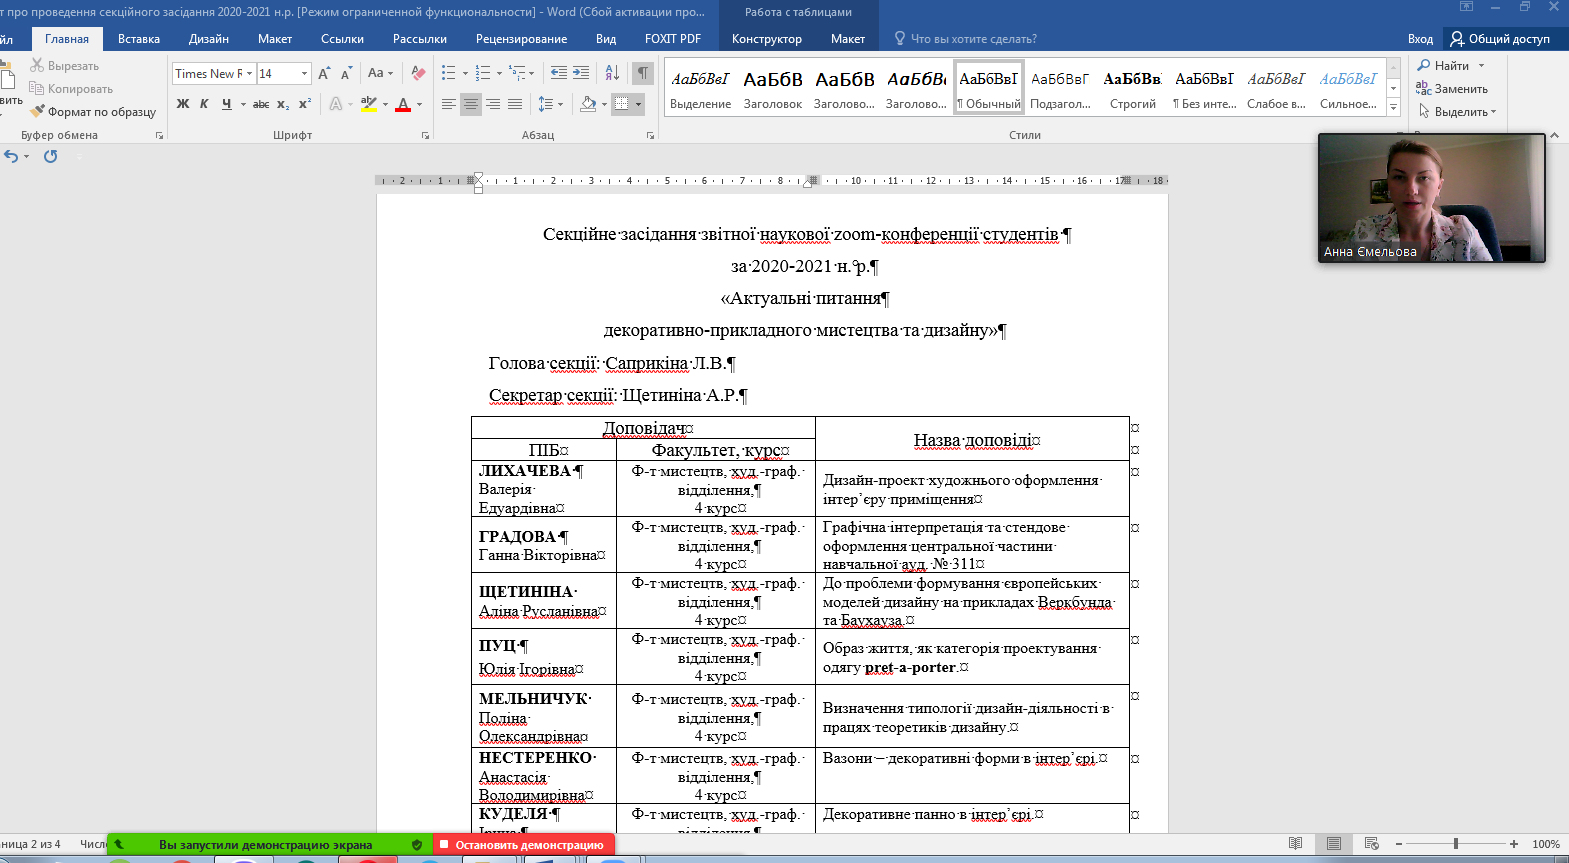This screenshot has height=863, width=1569.
Task: Open the FOXIT PDF tab
Action: pos(673,39)
